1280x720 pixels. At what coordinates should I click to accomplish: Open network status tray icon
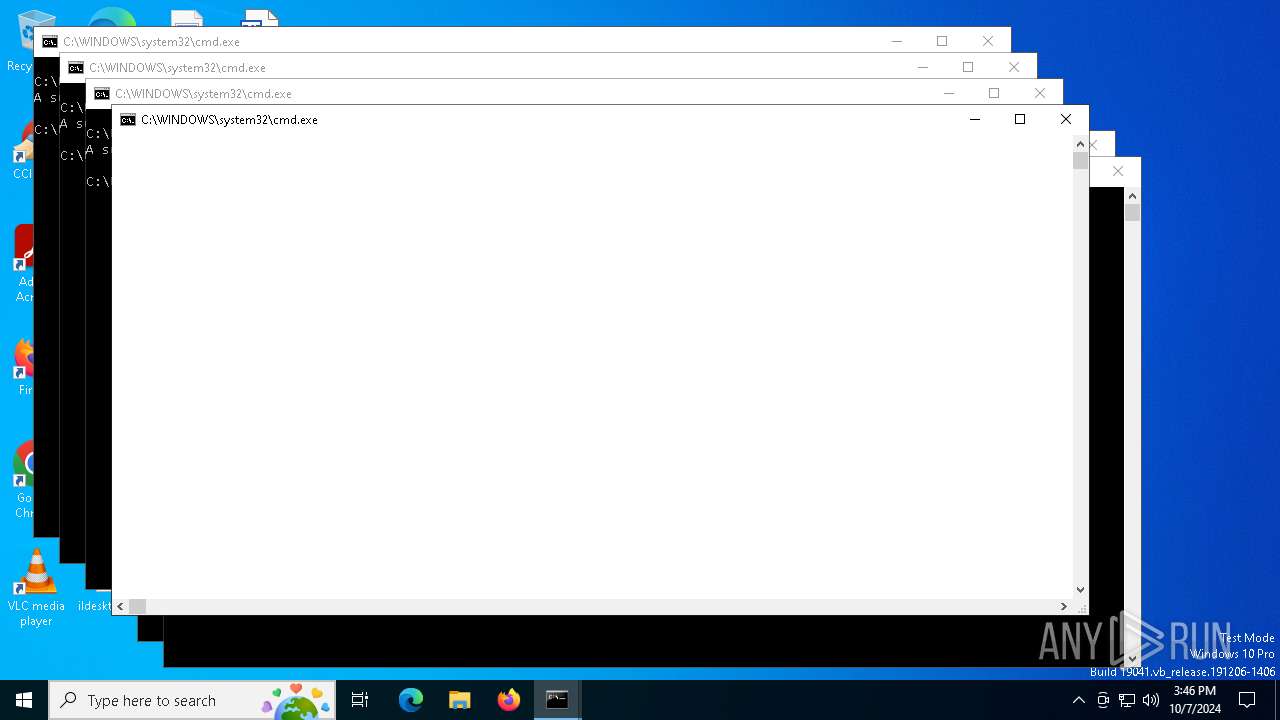point(1127,700)
